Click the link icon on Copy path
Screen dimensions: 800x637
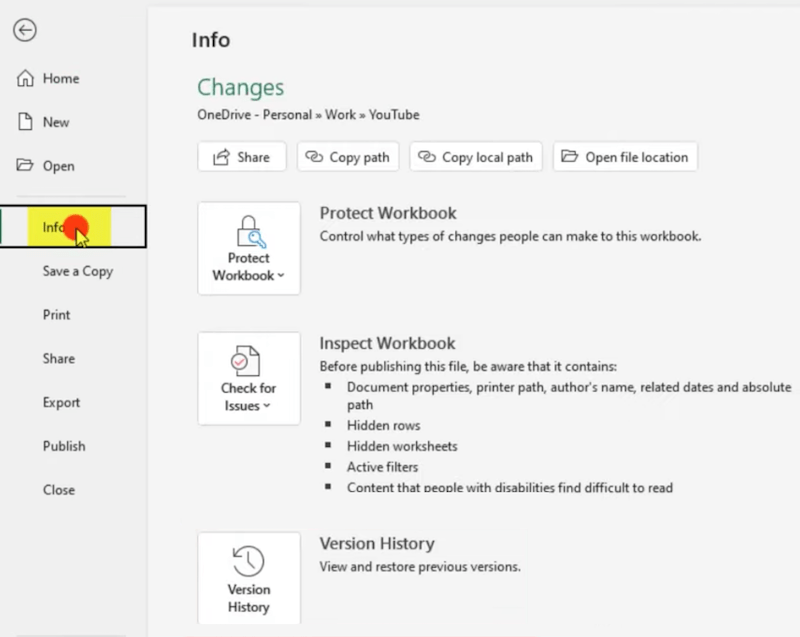pyautogui.click(x=314, y=157)
